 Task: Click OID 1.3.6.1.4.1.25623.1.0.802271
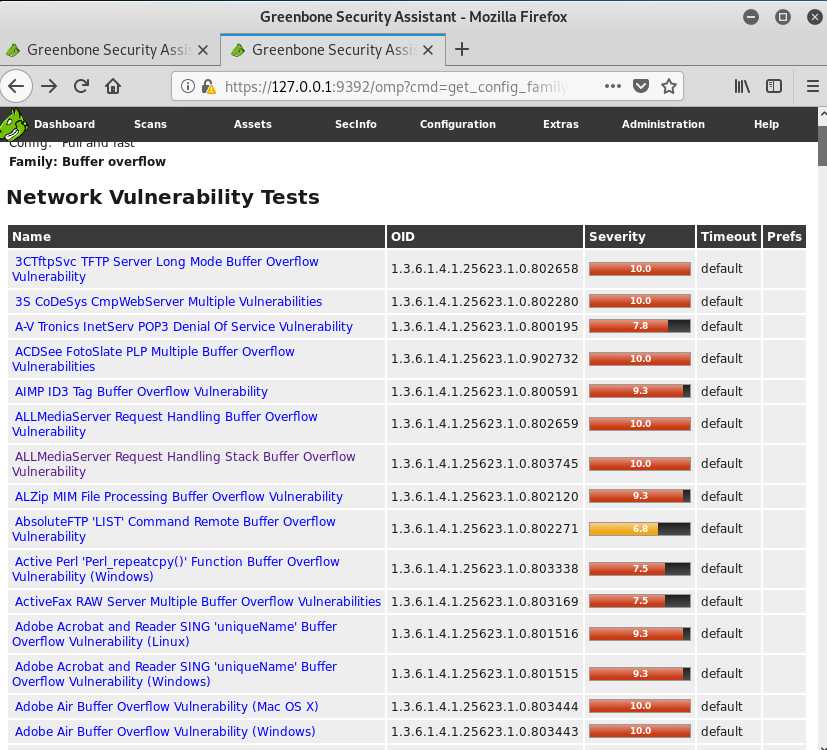(x=485, y=529)
